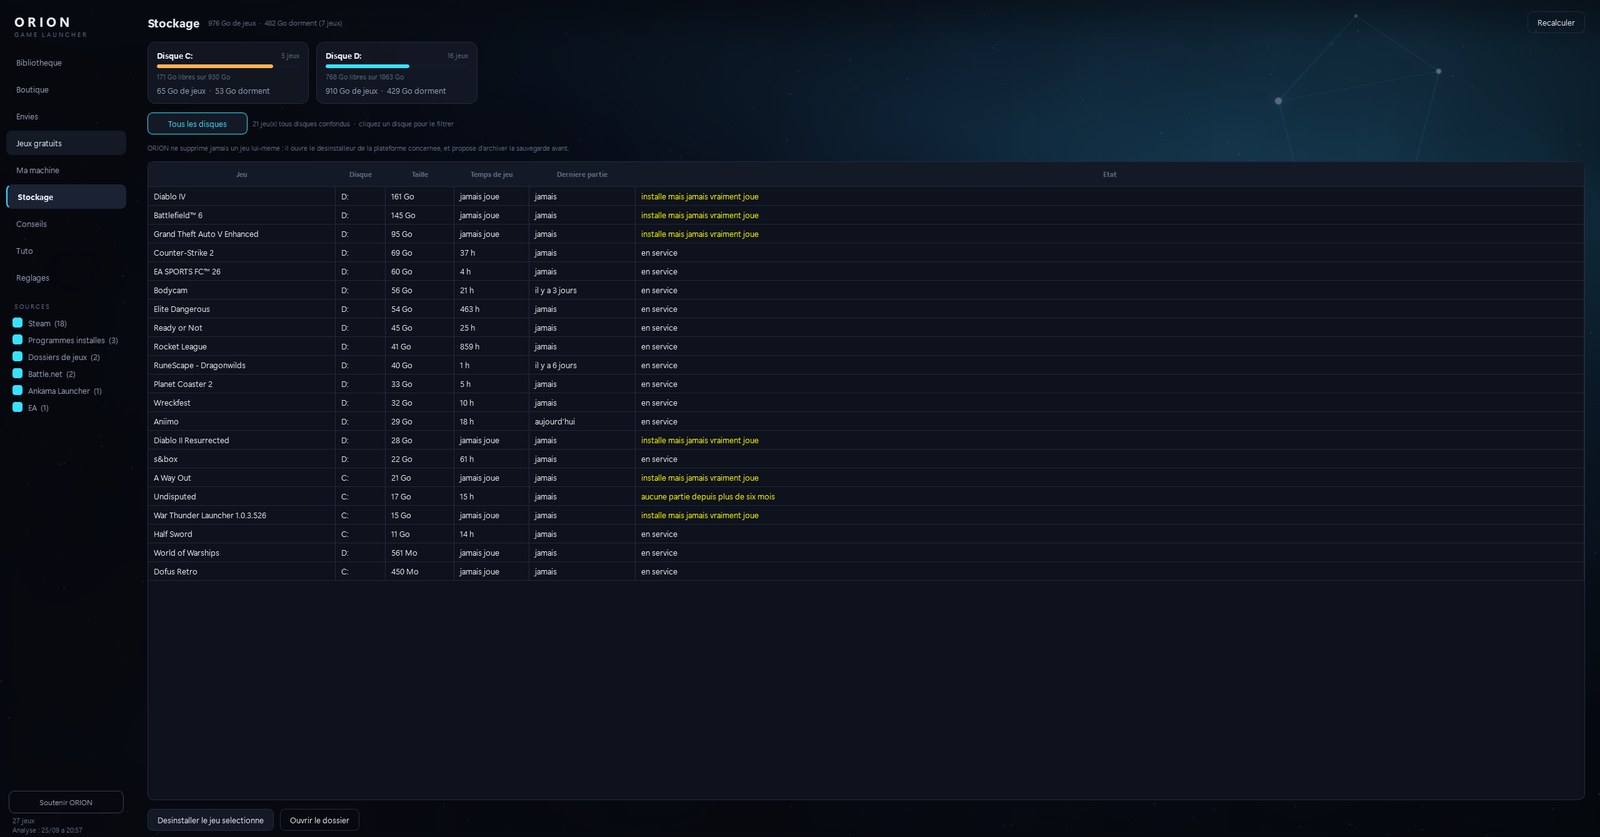
Task: Select the Counter-Strike 2 row
Action: [x=866, y=253]
